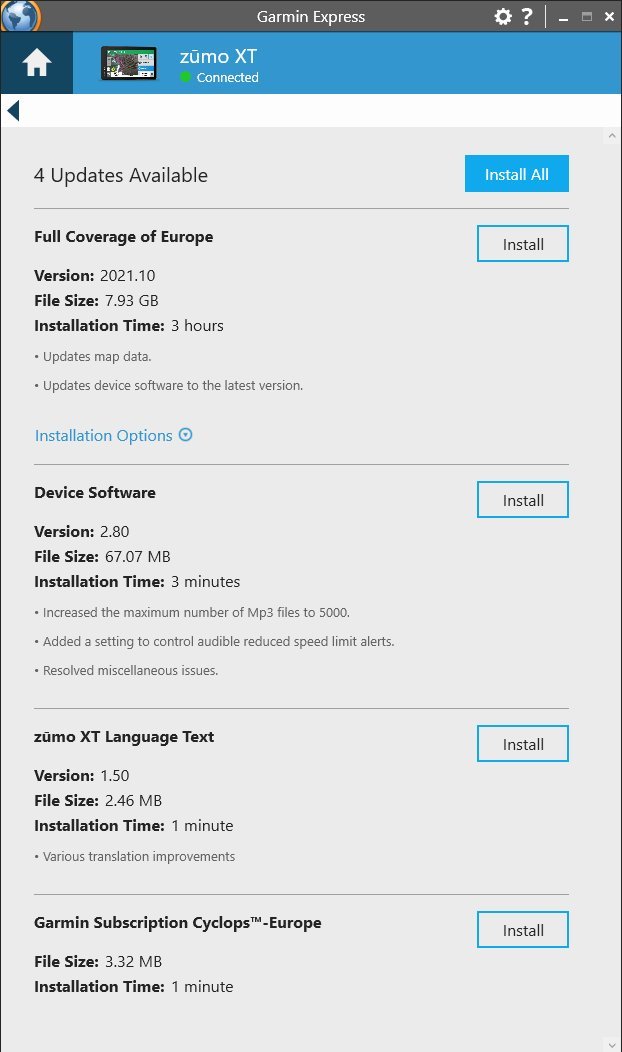Open the help question mark icon
Viewport: 622px width, 1052px height.
tap(527, 16)
